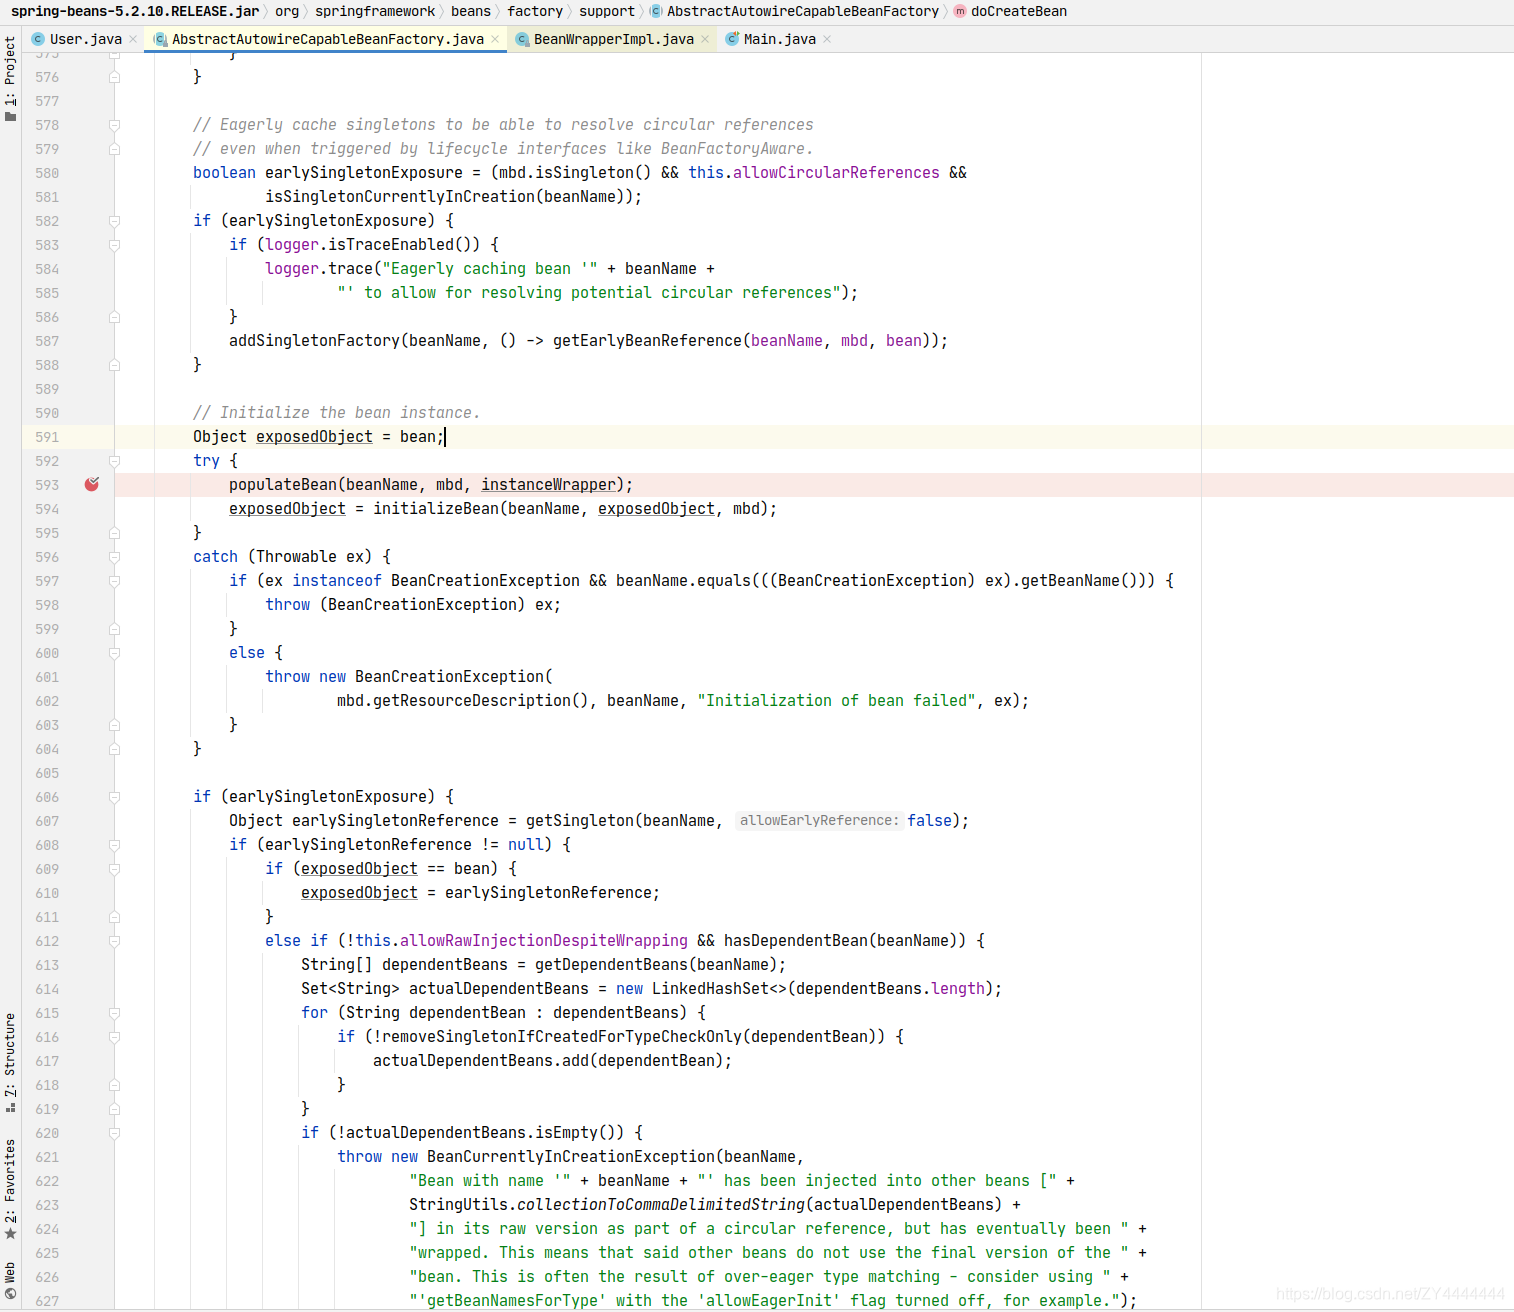Click the spring-beans-5.2.10.RELEASE.jar breadcrumb
Viewport: 1514px width, 1312px height.
tap(135, 11)
